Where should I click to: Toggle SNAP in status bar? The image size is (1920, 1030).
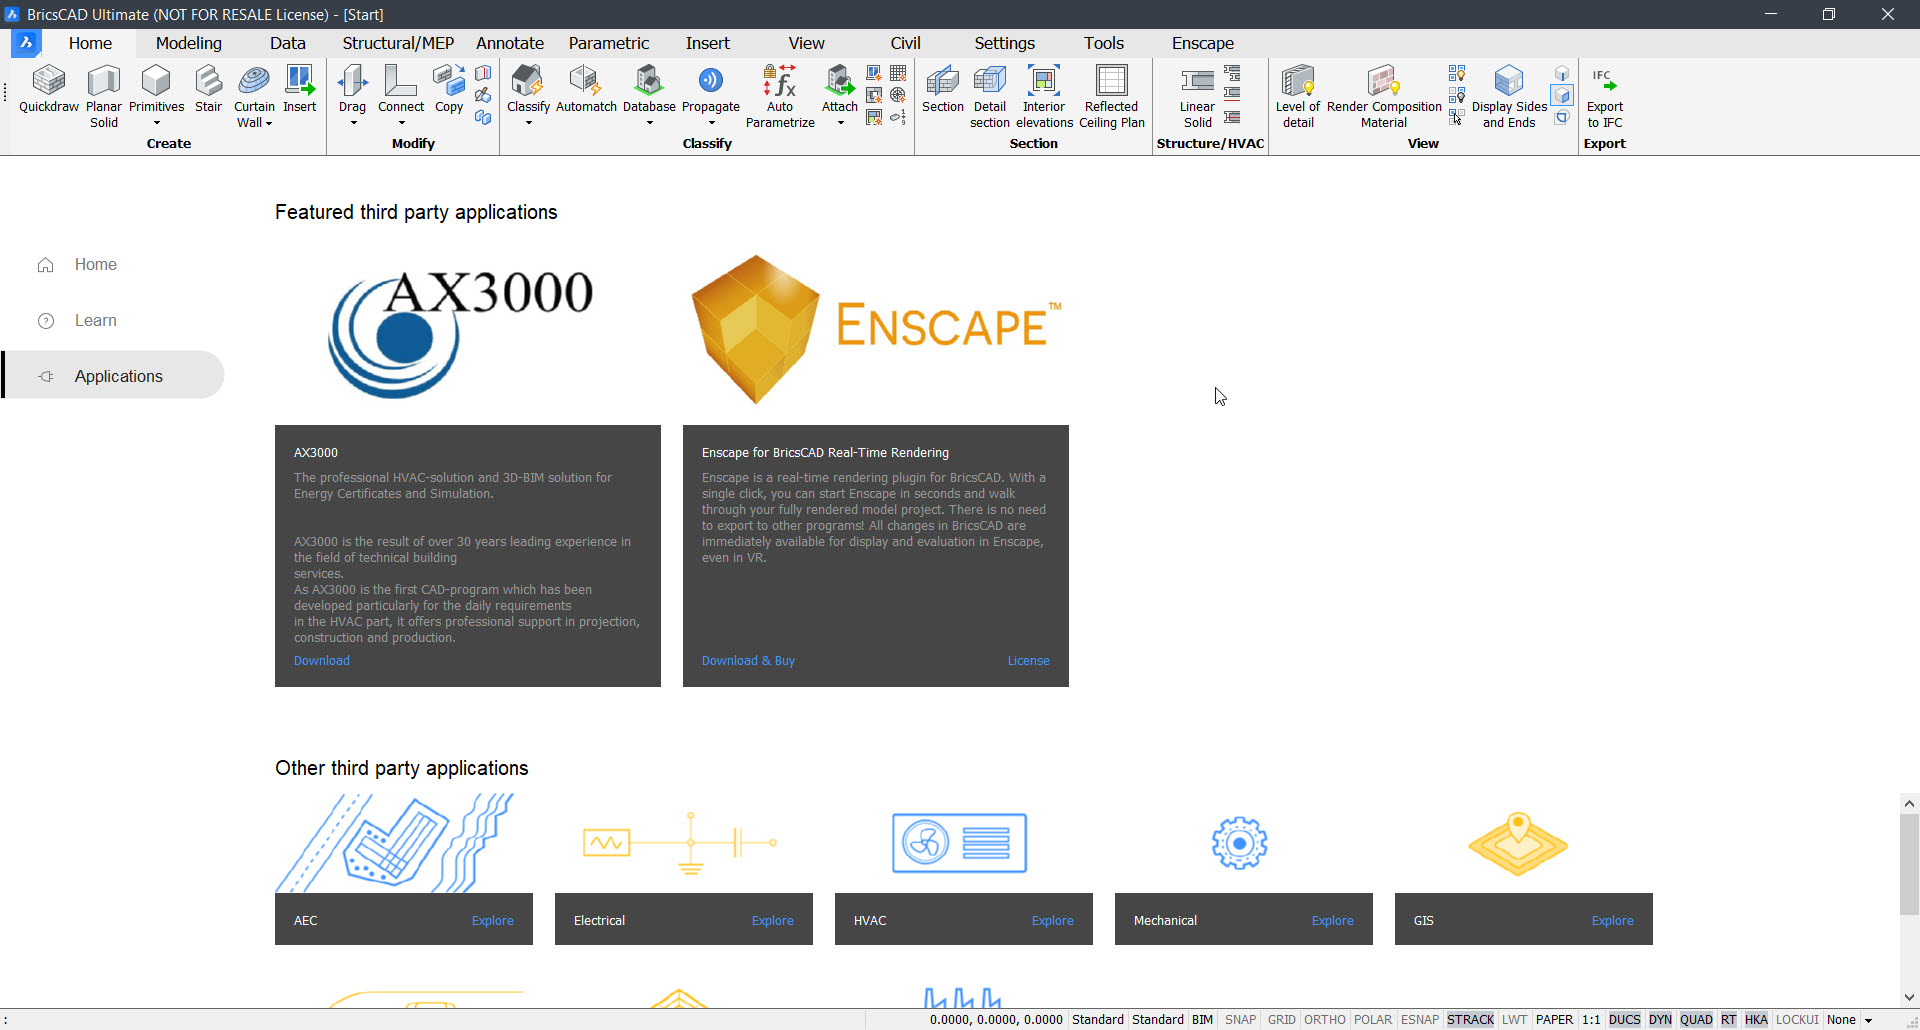point(1240,1020)
